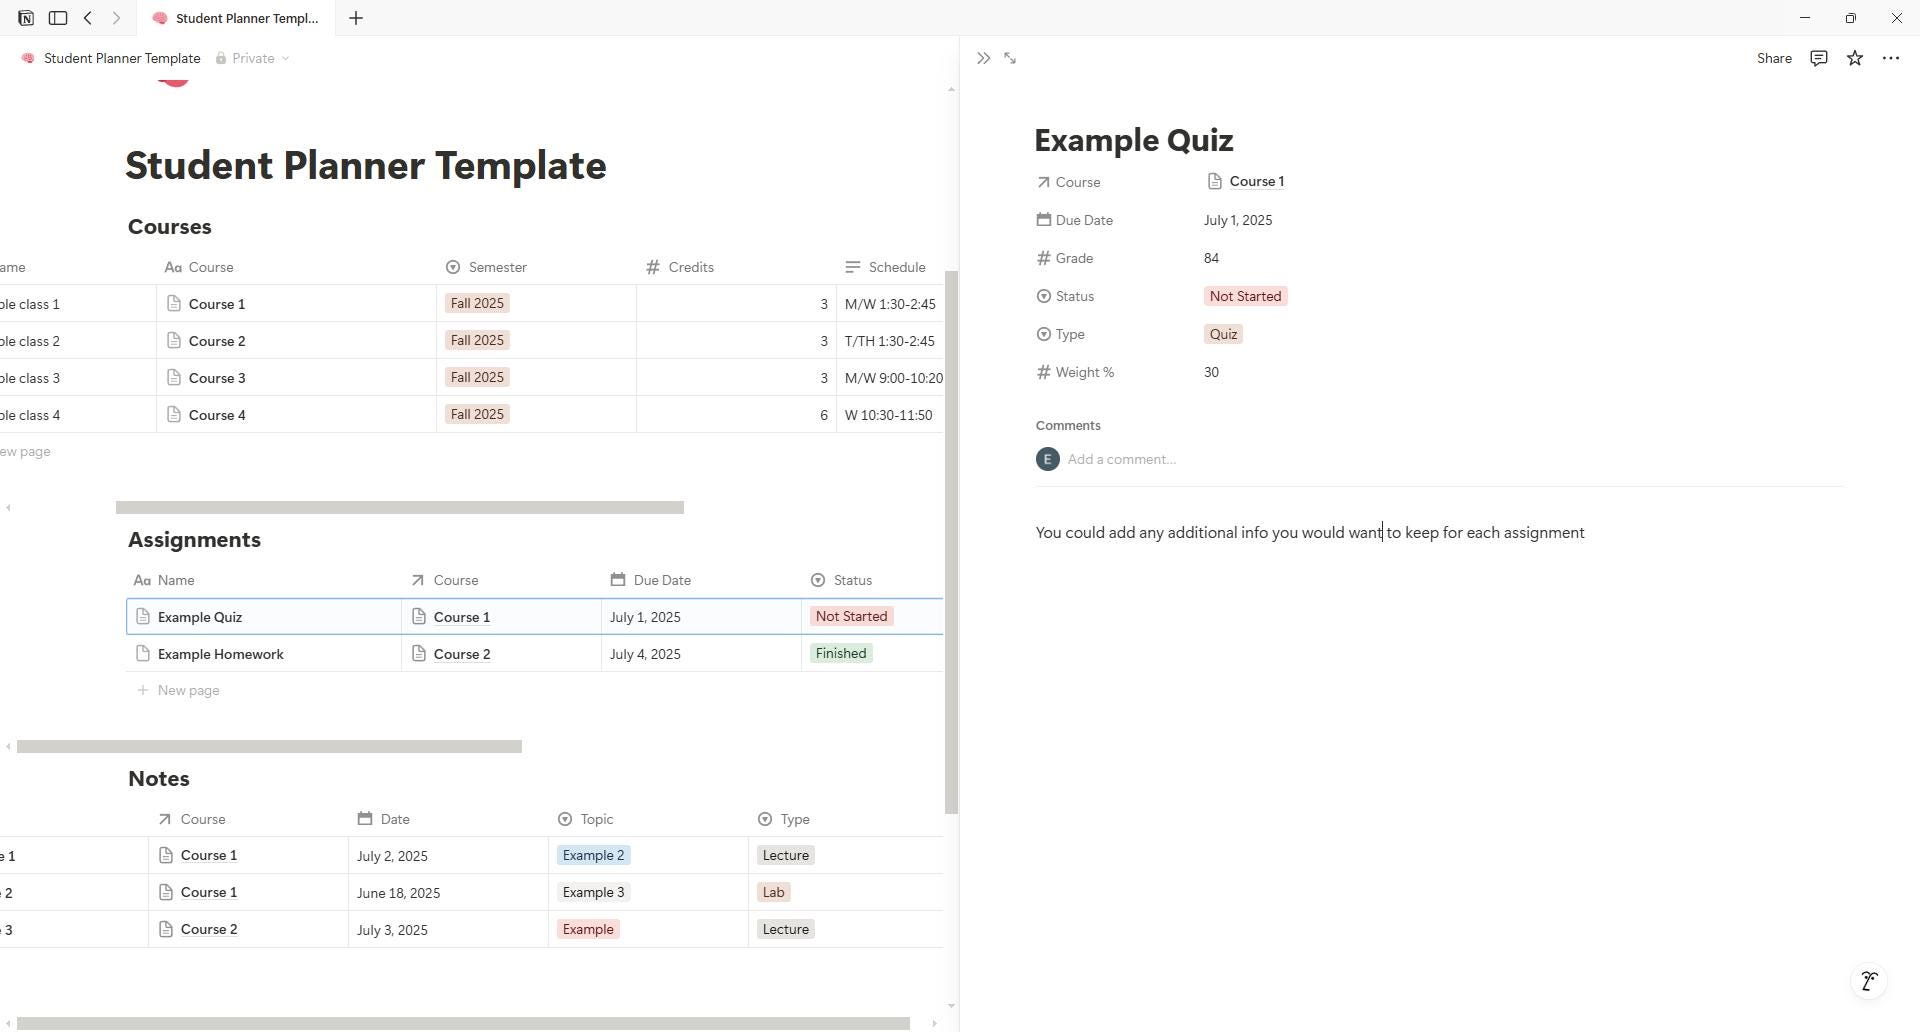The width and height of the screenshot is (1920, 1032).
Task: Expand the Private visibility dropdown
Action: (x=253, y=58)
